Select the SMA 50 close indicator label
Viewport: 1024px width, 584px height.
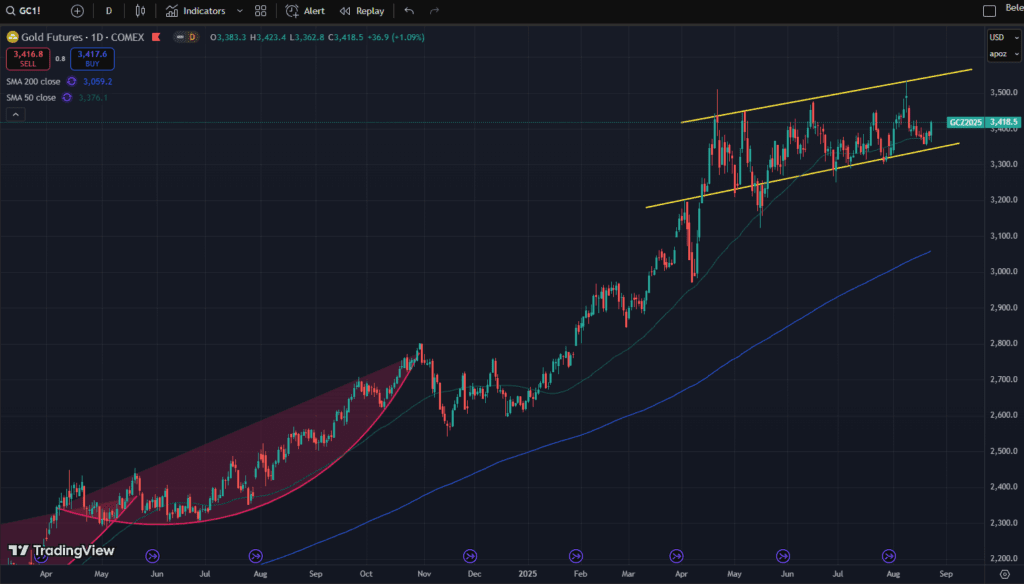point(33,97)
